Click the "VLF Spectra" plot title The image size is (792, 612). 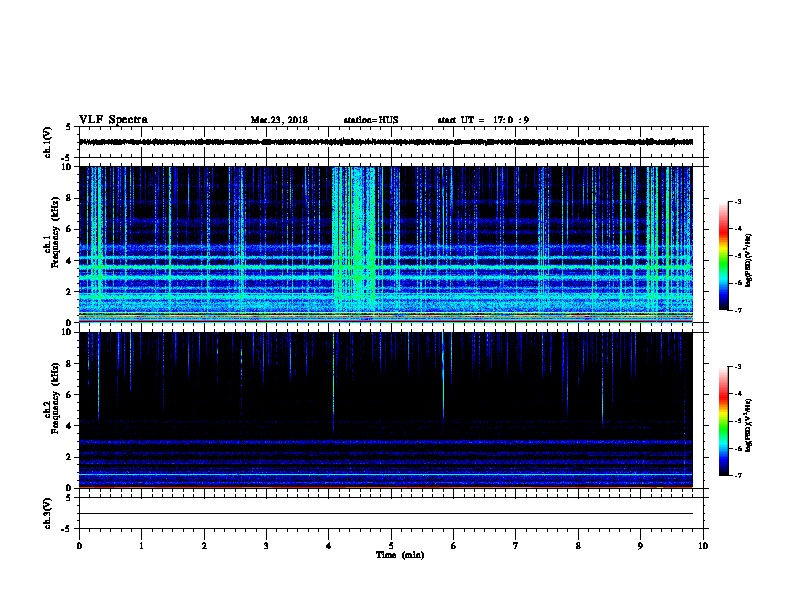(114, 120)
